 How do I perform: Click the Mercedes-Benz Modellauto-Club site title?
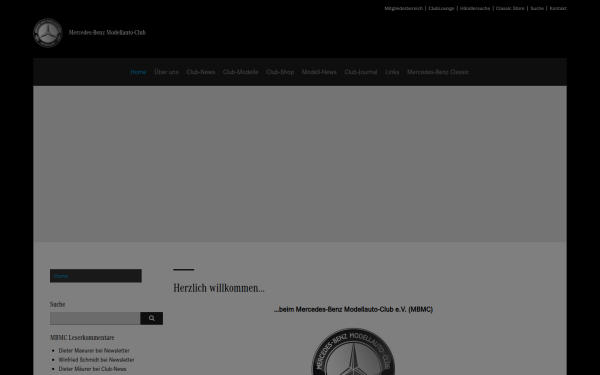[107, 33]
